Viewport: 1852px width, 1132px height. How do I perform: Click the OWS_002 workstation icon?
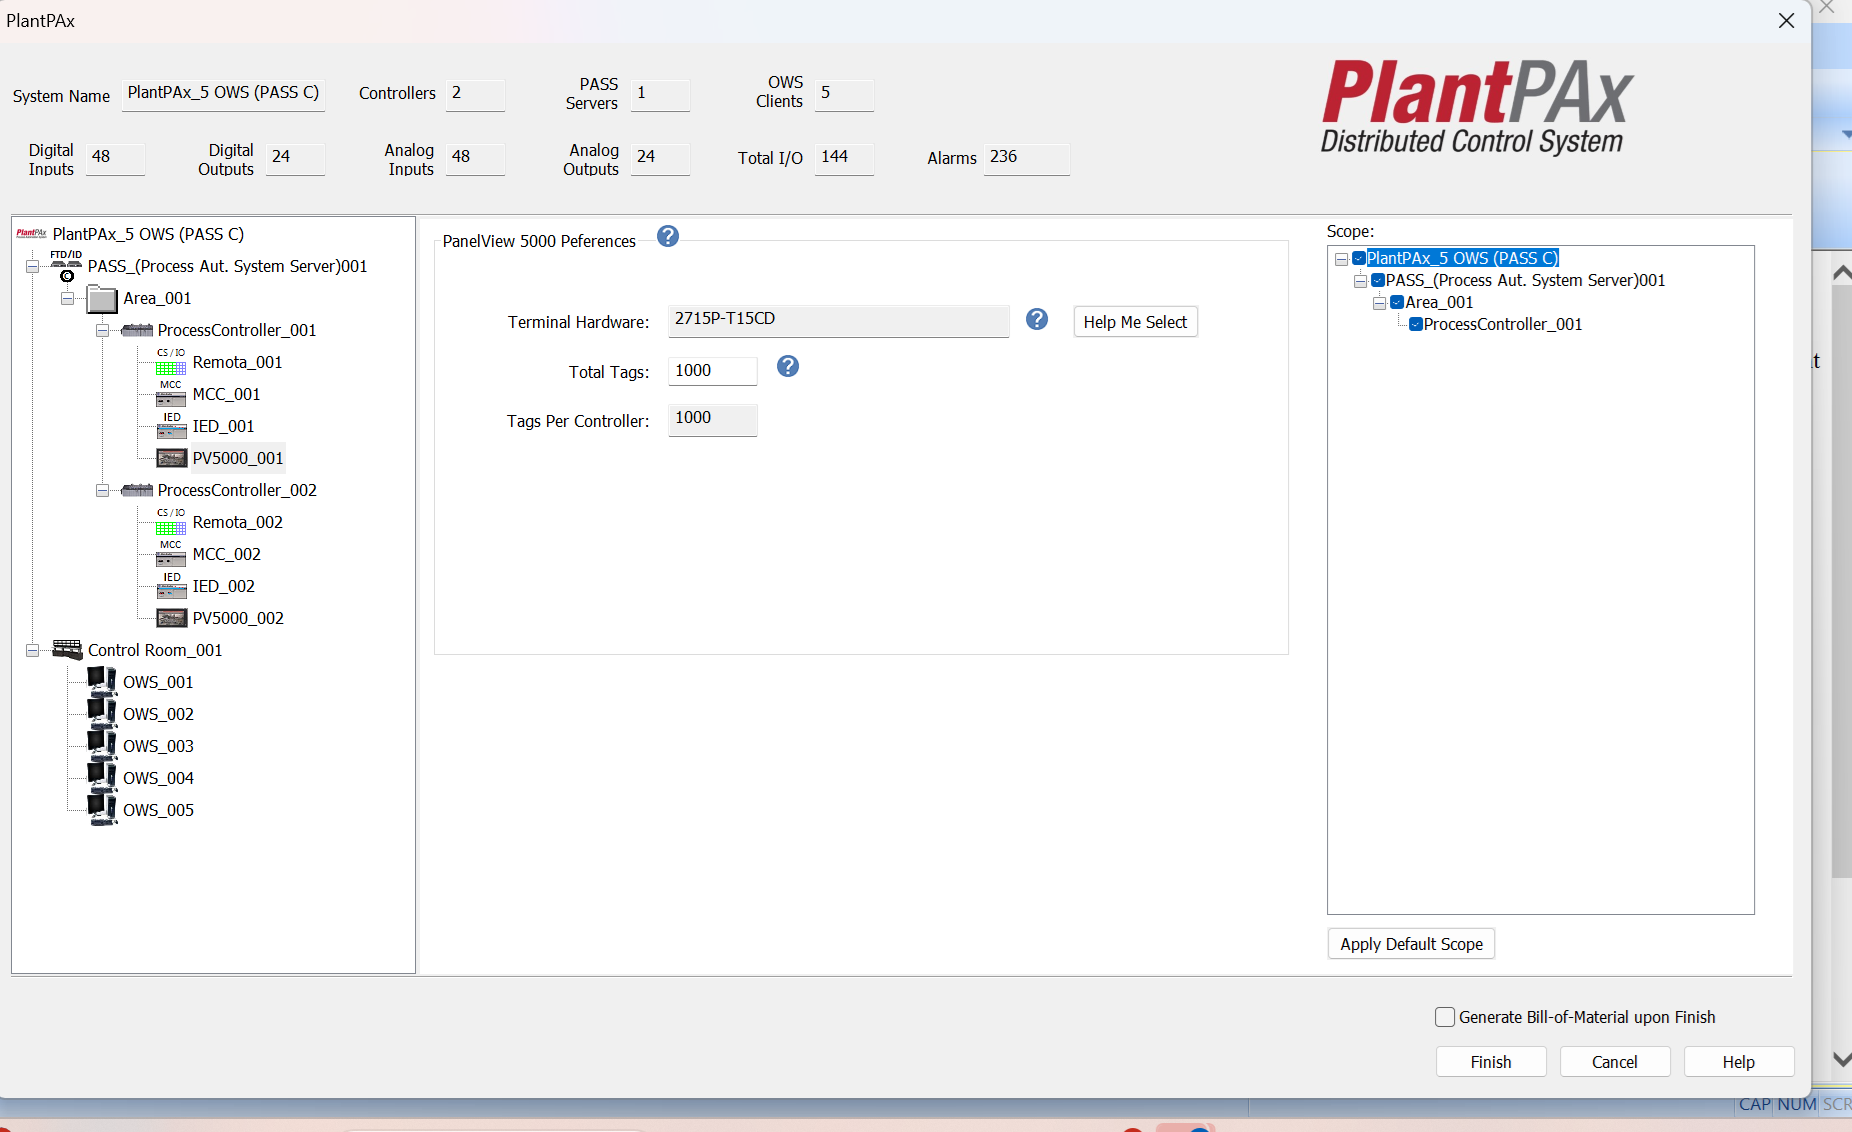[102, 713]
